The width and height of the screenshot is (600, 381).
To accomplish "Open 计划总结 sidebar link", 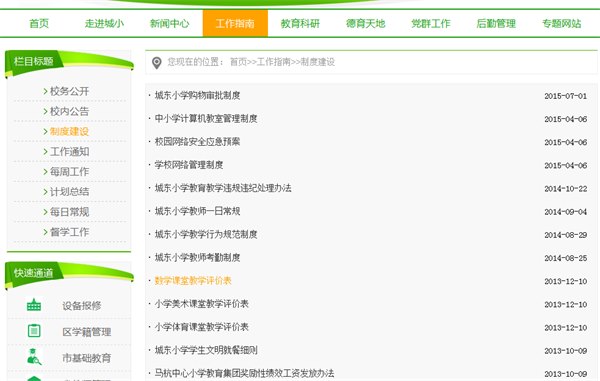I will click(x=69, y=192).
